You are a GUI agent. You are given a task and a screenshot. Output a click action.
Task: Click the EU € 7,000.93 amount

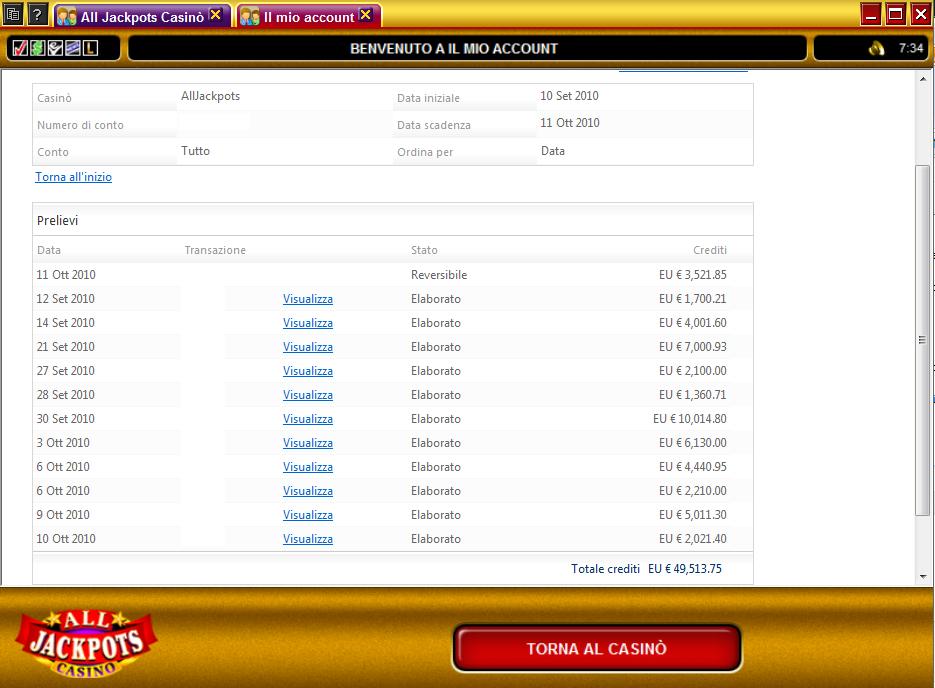coord(692,347)
